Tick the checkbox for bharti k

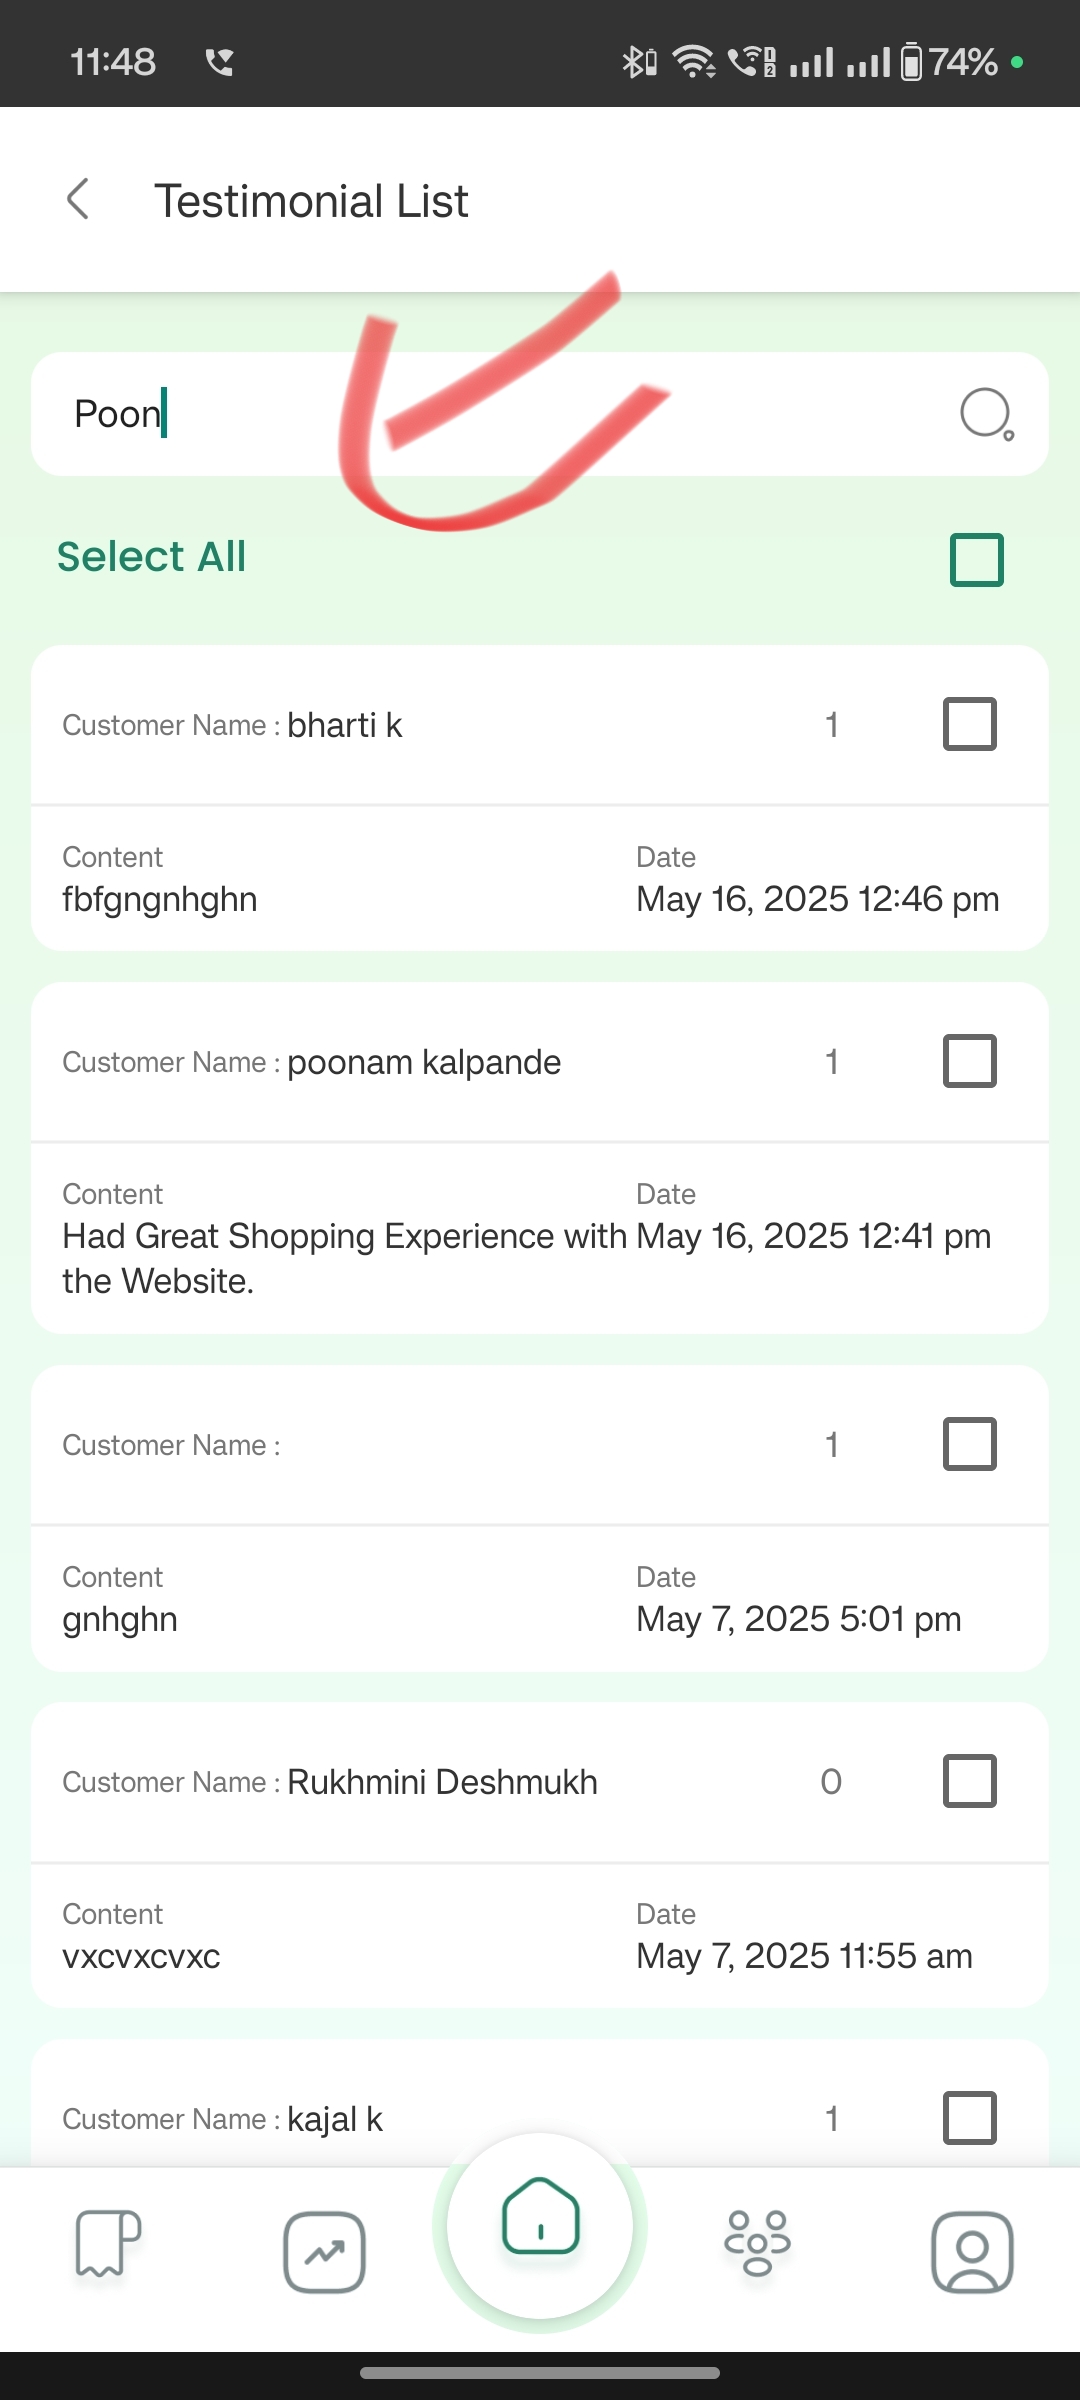969,724
